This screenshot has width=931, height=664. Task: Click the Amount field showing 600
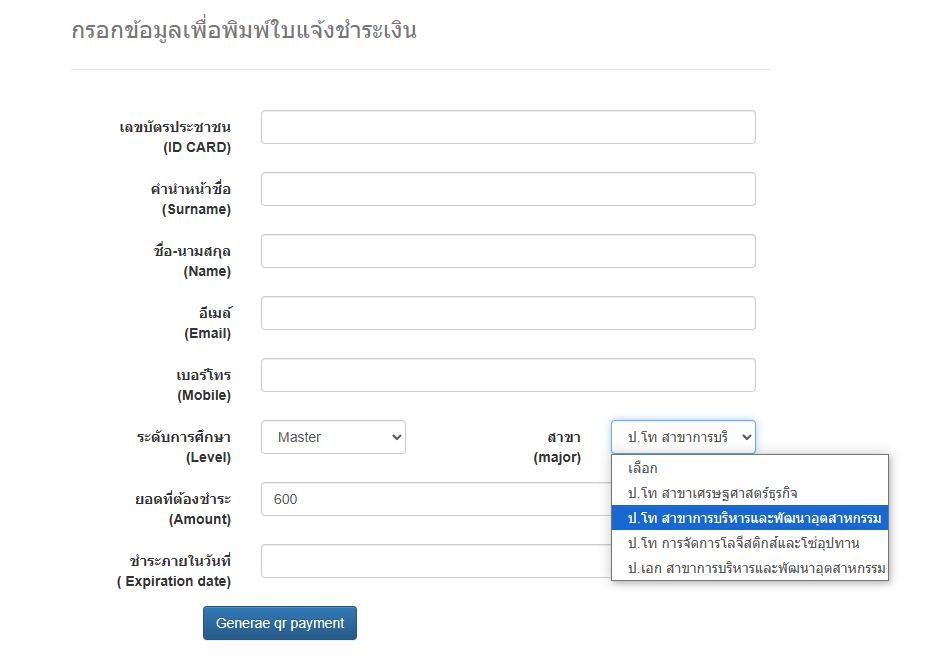click(x=436, y=499)
